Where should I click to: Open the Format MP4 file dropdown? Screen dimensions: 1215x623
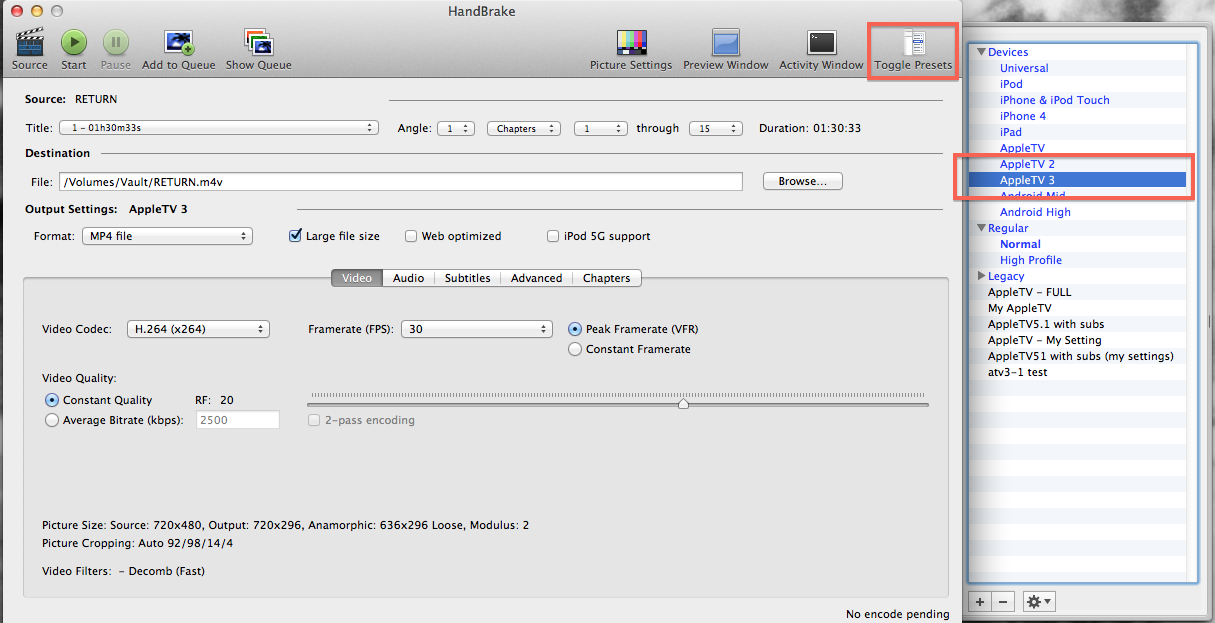[167, 236]
